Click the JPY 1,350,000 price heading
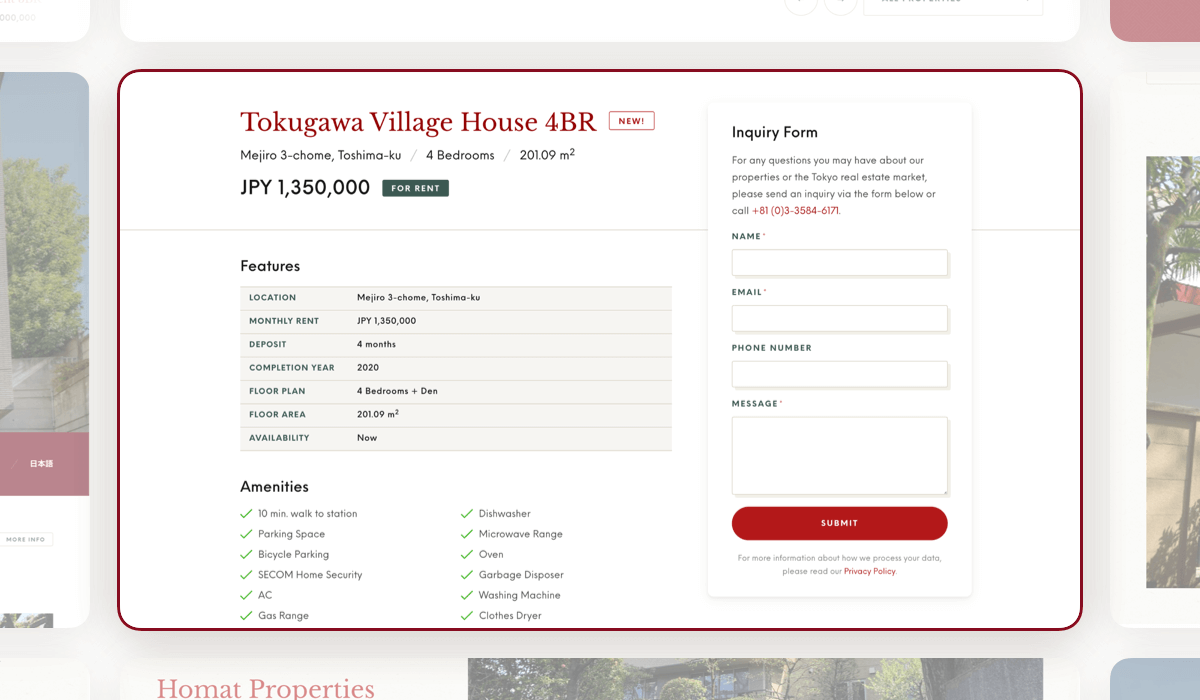 click(x=305, y=187)
